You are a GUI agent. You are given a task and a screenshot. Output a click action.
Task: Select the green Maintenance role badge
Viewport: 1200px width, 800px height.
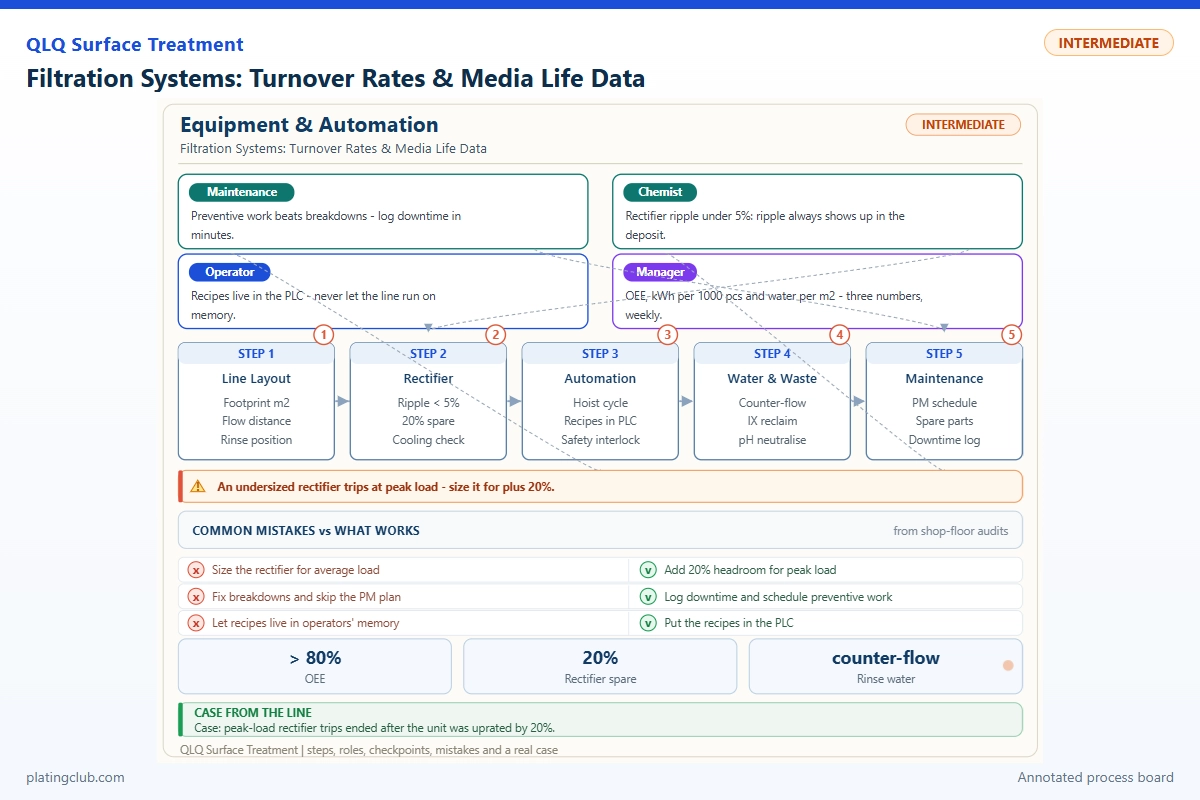(241, 192)
